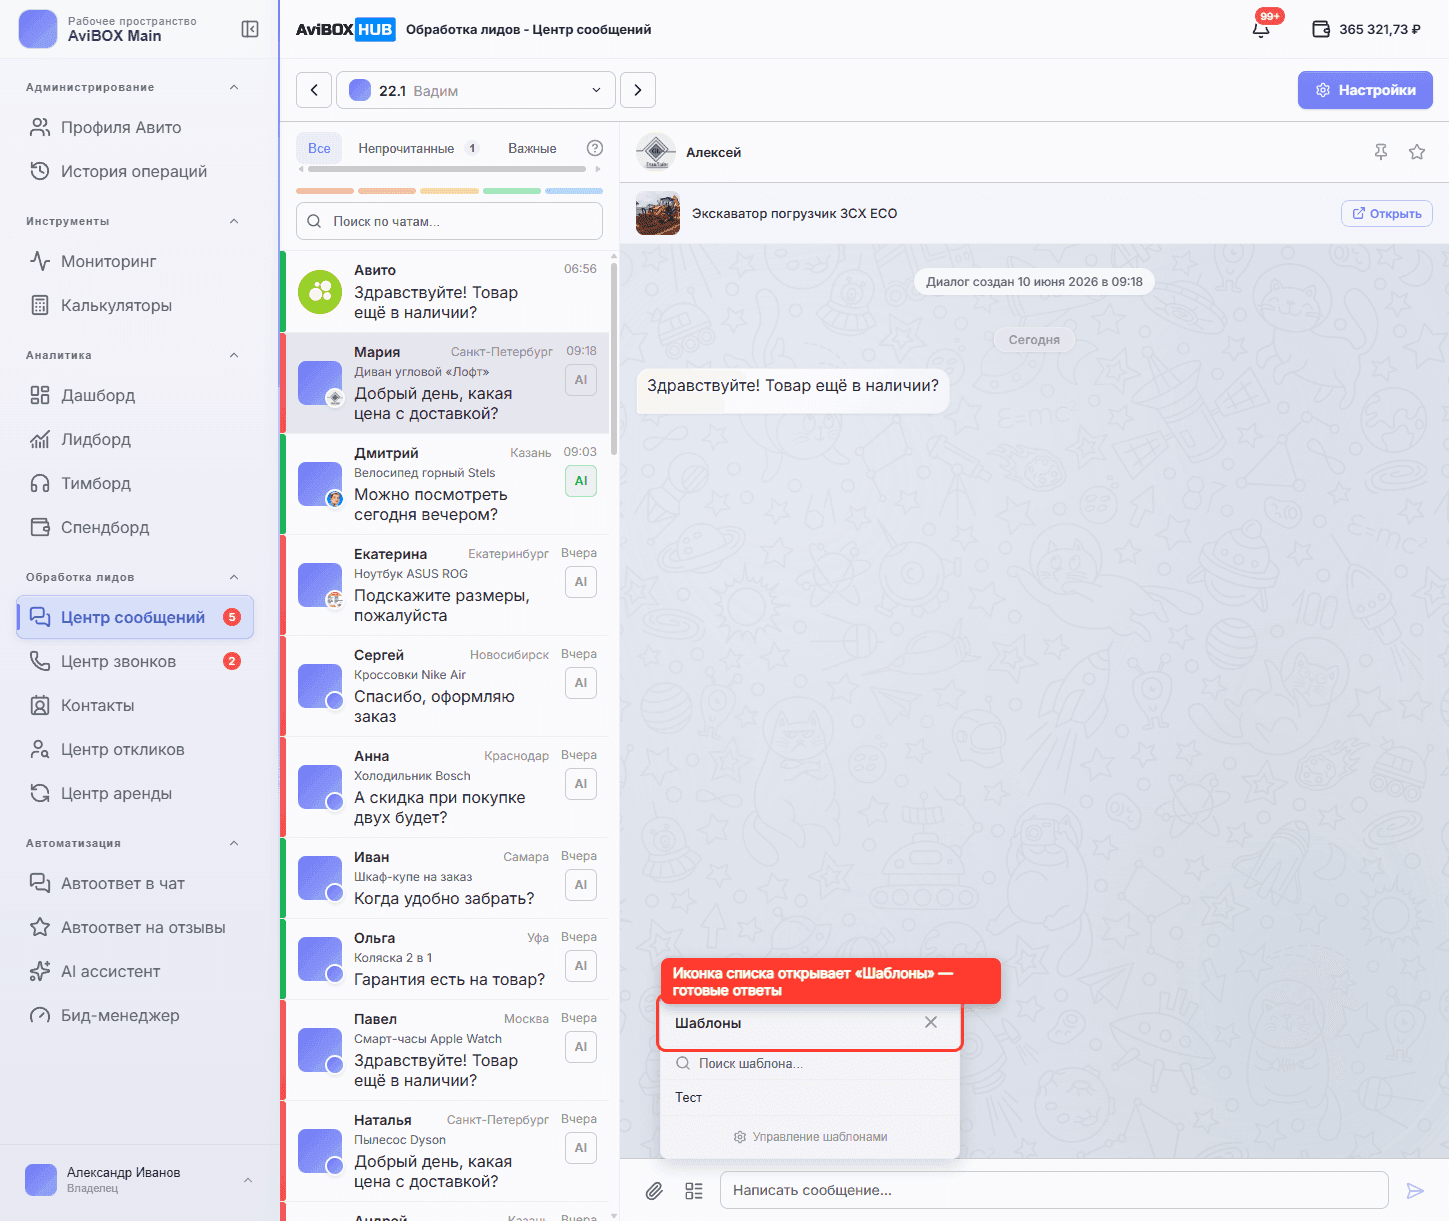Switch to the Важные tab
Screen dimensions: 1449x1221
(532, 148)
